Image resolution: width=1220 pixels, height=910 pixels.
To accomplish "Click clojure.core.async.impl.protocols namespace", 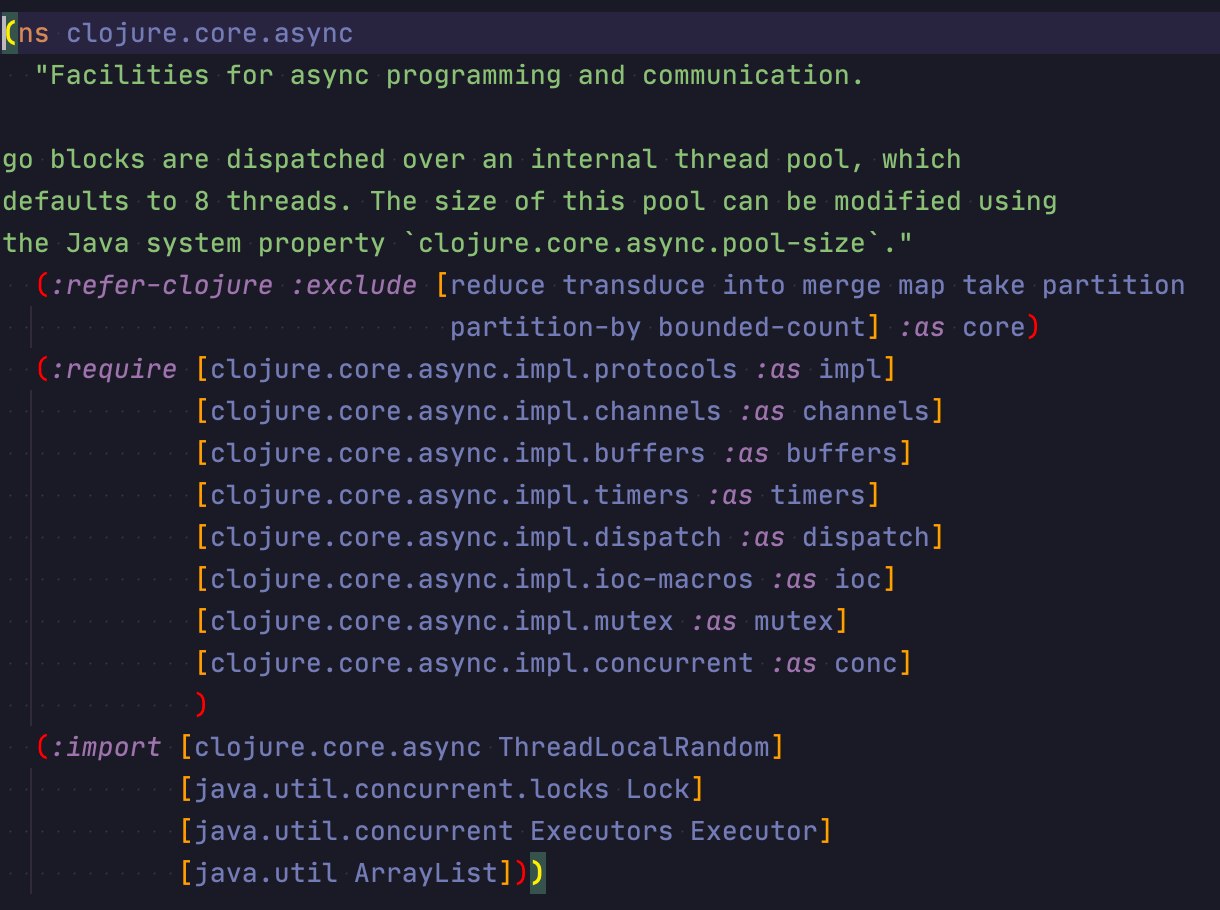I will (x=473, y=369).
